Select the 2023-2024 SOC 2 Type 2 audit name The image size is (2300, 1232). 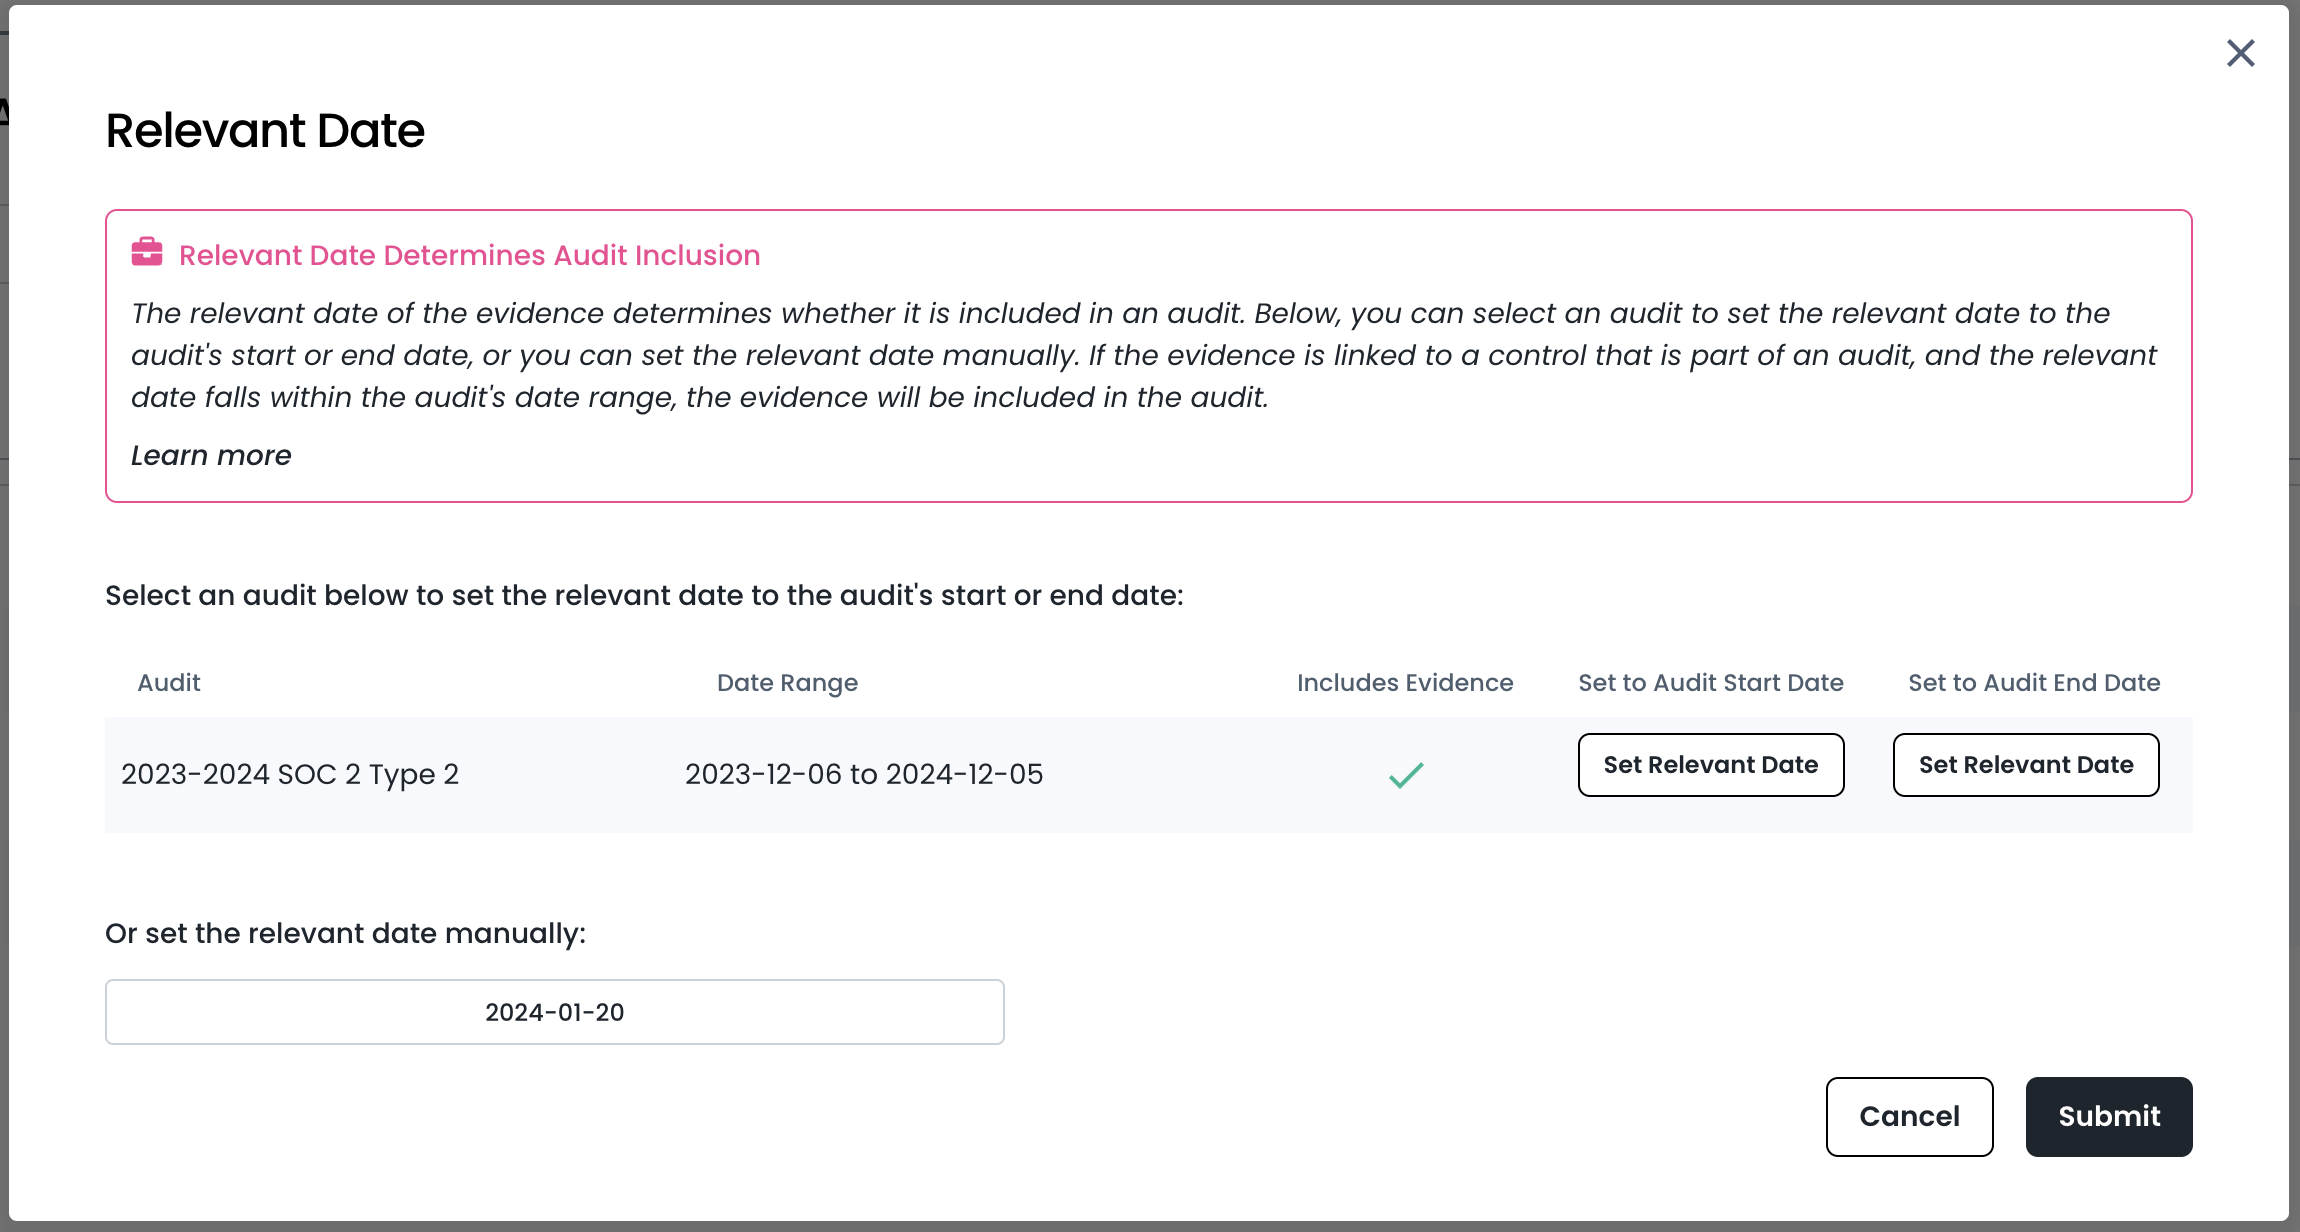pos(290,775)
